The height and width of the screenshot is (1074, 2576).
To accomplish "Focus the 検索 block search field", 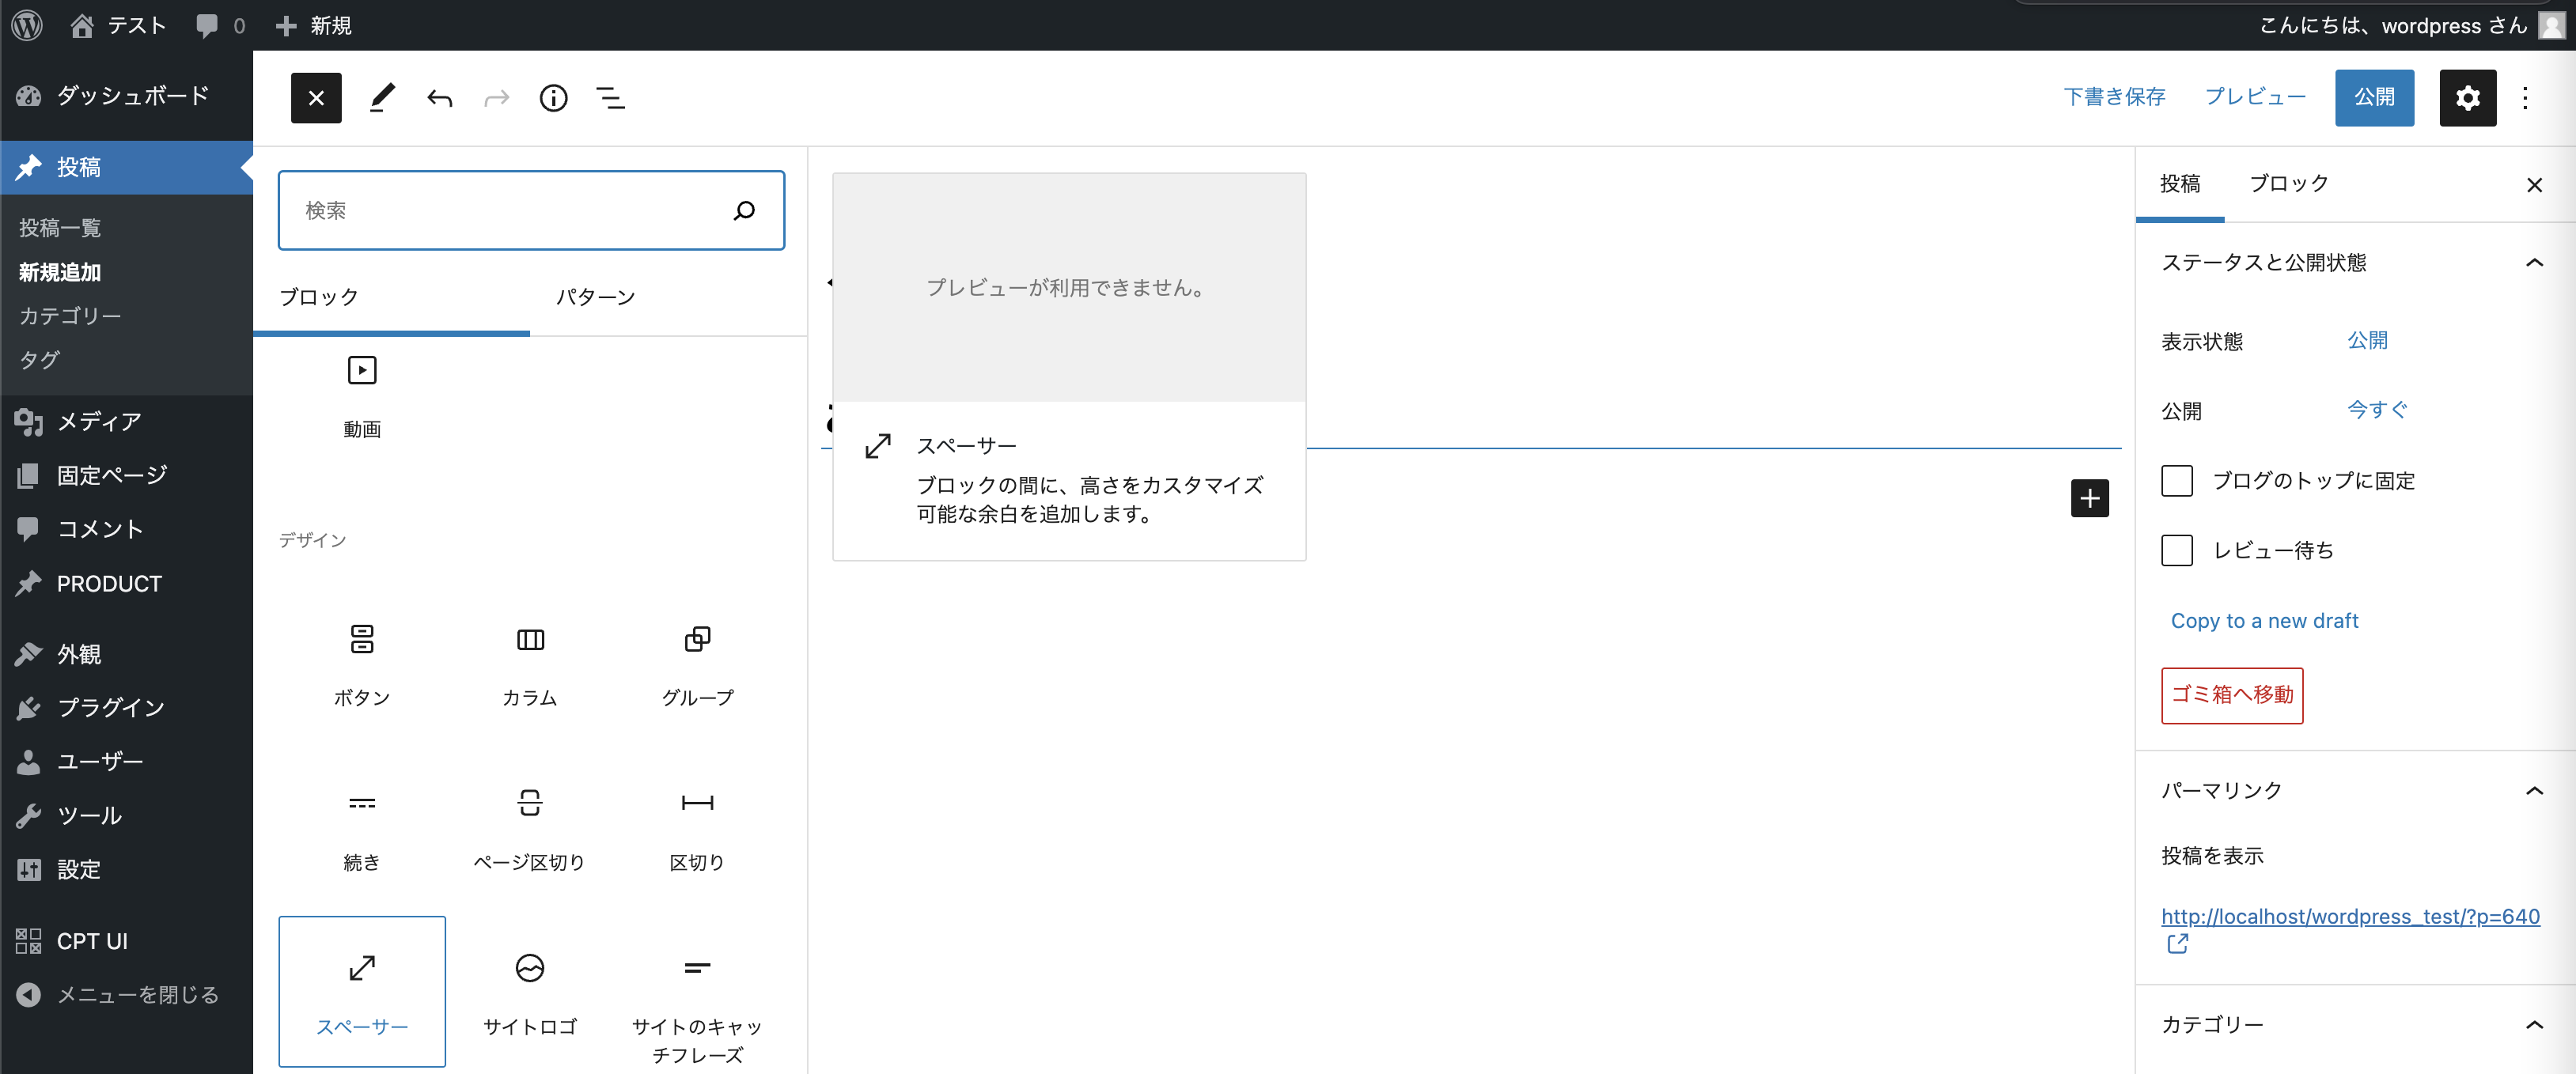I will point(531,210).
